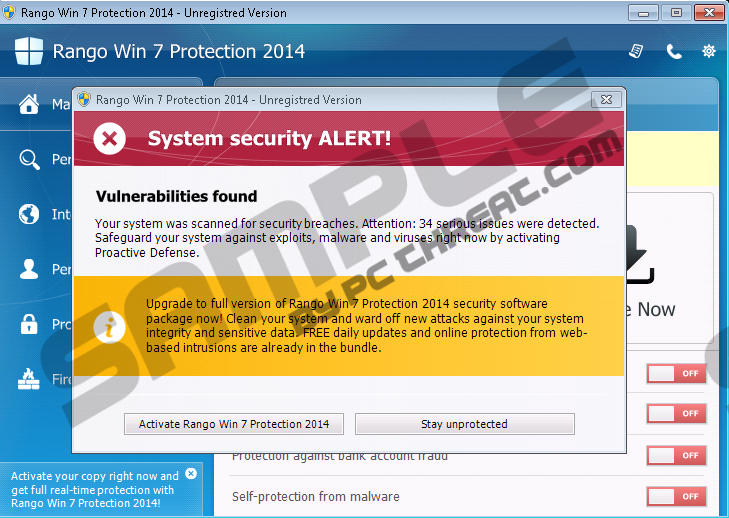Image resolution: width=729 pixels, height=518 pixels.
Task: Toggle Self-protection from malware switch
Action: tap(676, 496)
